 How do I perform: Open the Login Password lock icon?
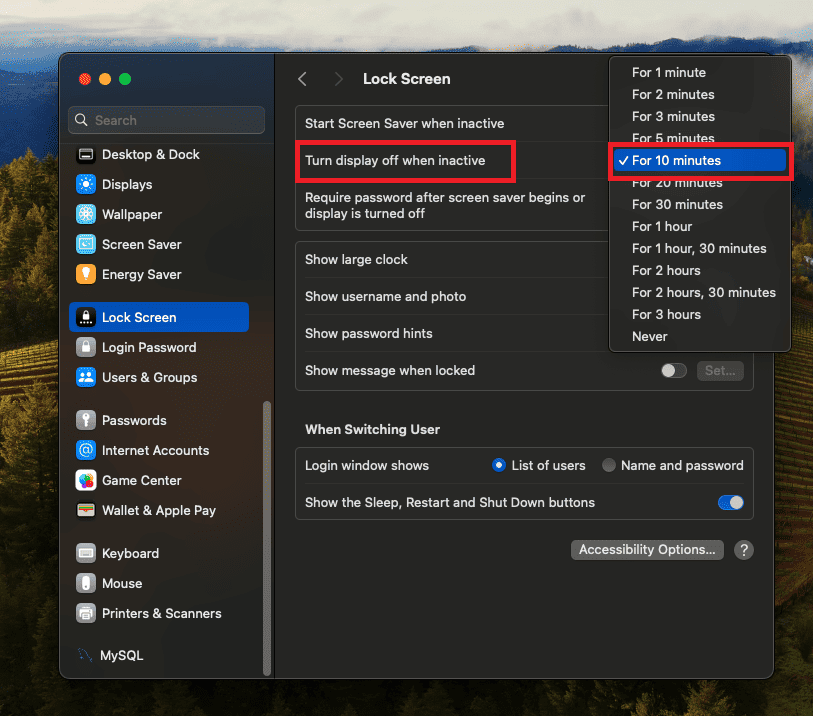[86, 347]
